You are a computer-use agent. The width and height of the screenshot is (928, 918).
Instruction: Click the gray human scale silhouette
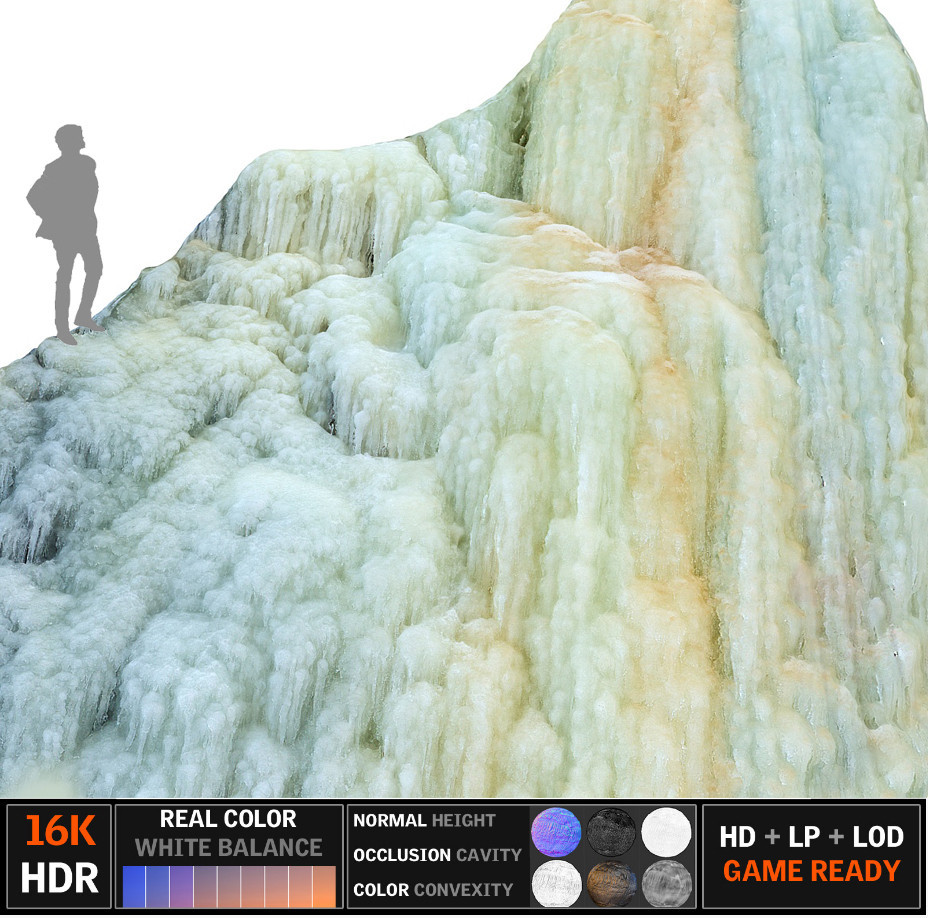pos(65,234)
